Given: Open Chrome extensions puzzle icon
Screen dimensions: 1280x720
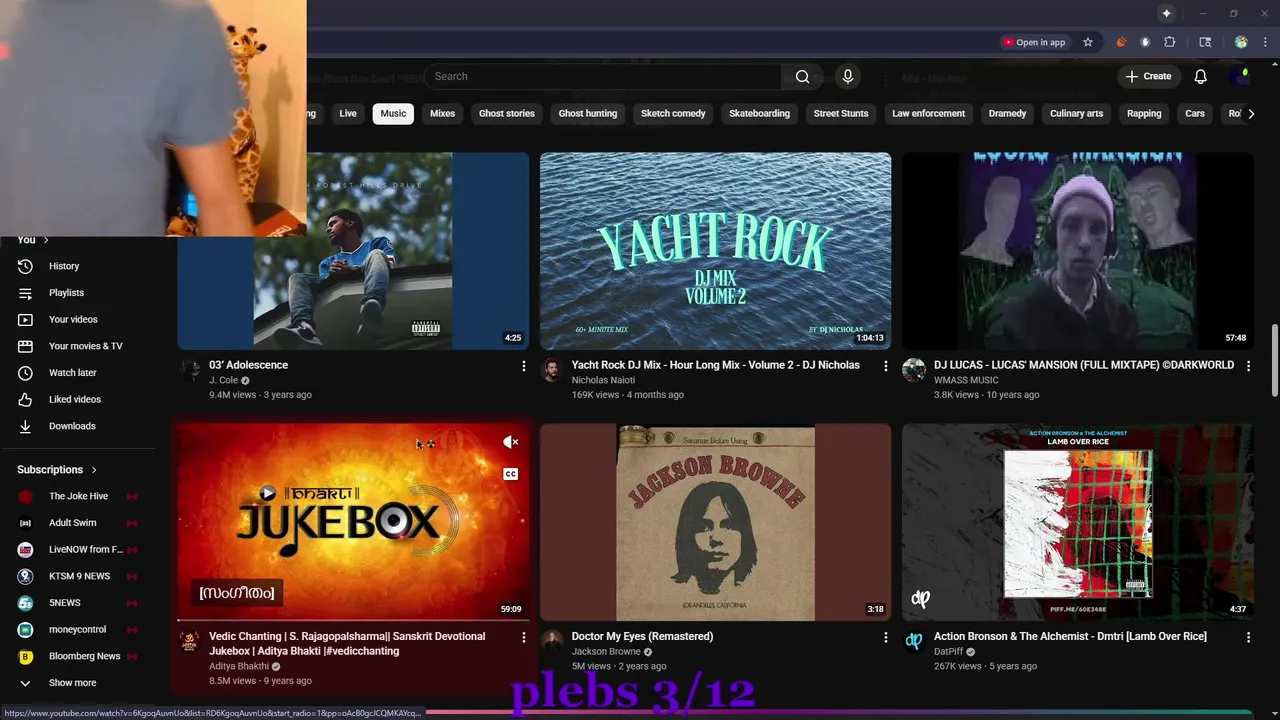Looking at the screenshot, I should [x=1170, y=42].
